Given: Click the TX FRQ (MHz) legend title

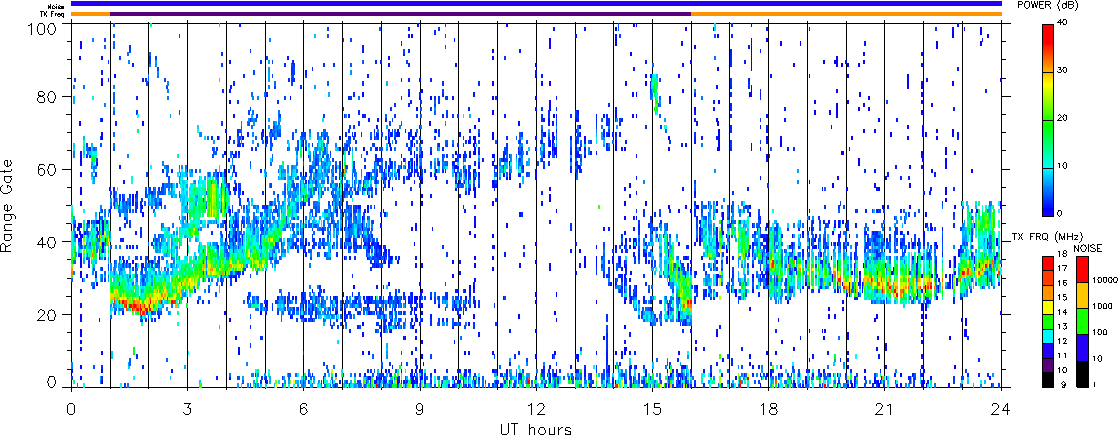Looking at the screenshot, I should tap(1047, 237).
